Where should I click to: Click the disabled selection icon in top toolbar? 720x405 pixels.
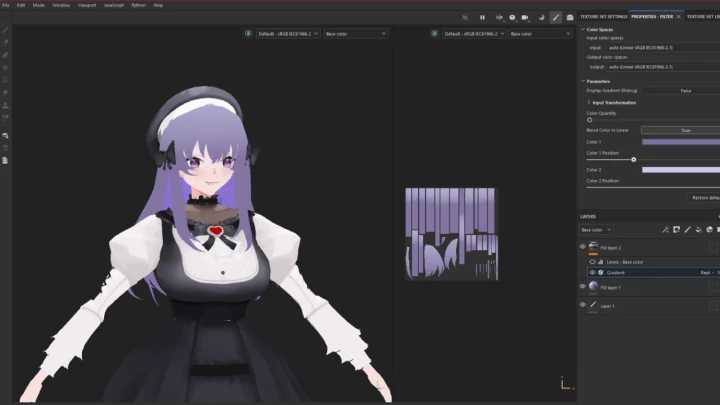[x=465, y=17]
